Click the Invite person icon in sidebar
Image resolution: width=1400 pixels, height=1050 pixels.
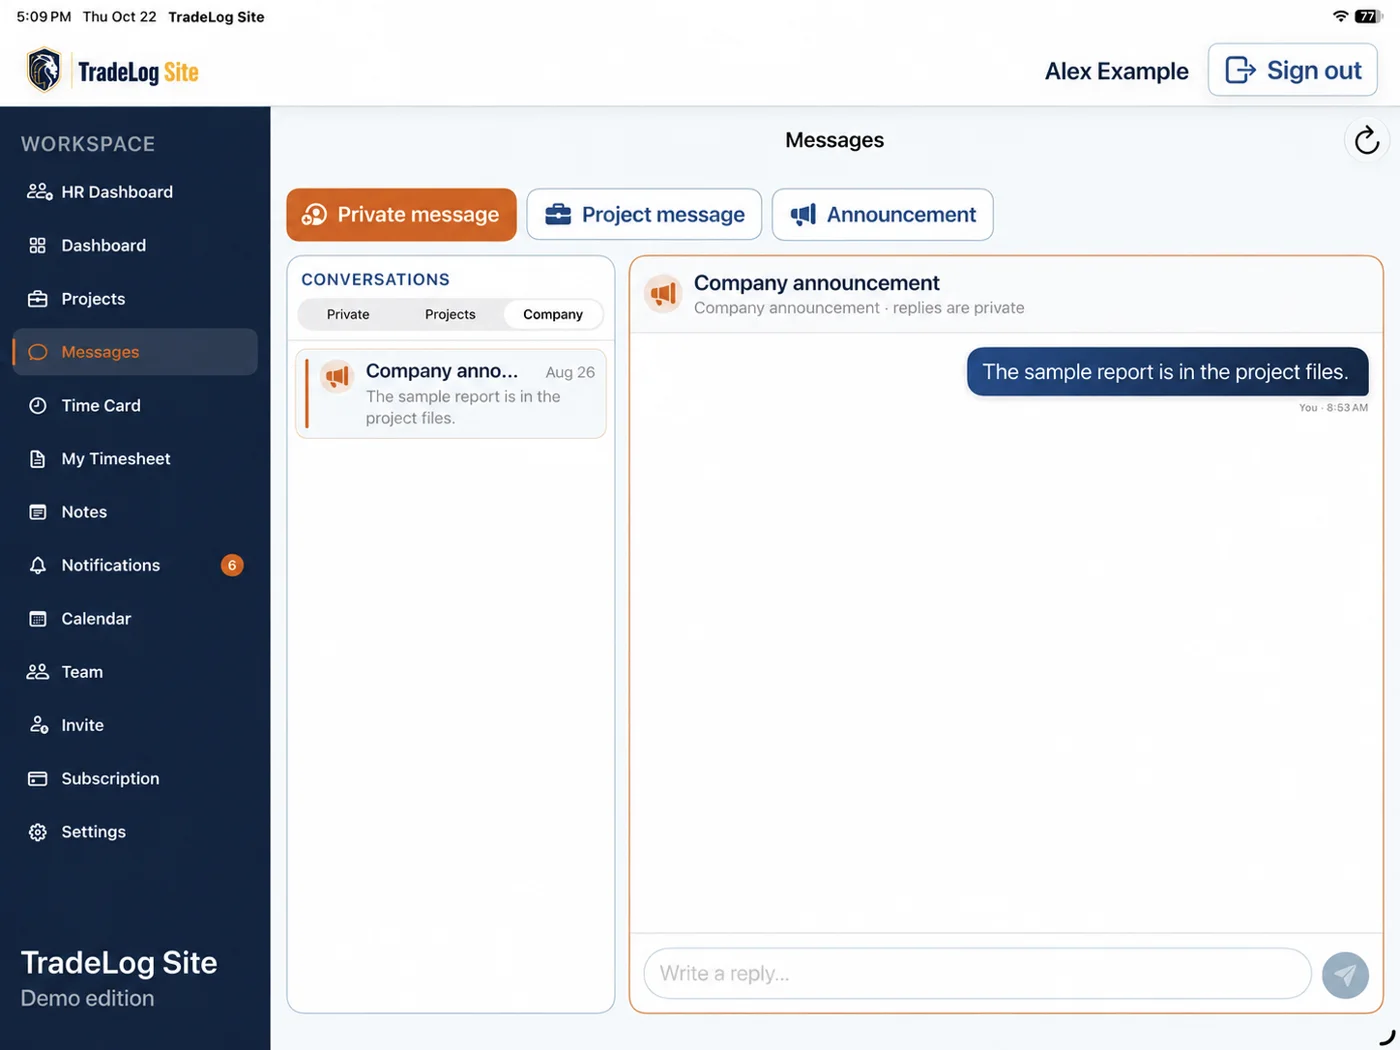click(38, 725)
